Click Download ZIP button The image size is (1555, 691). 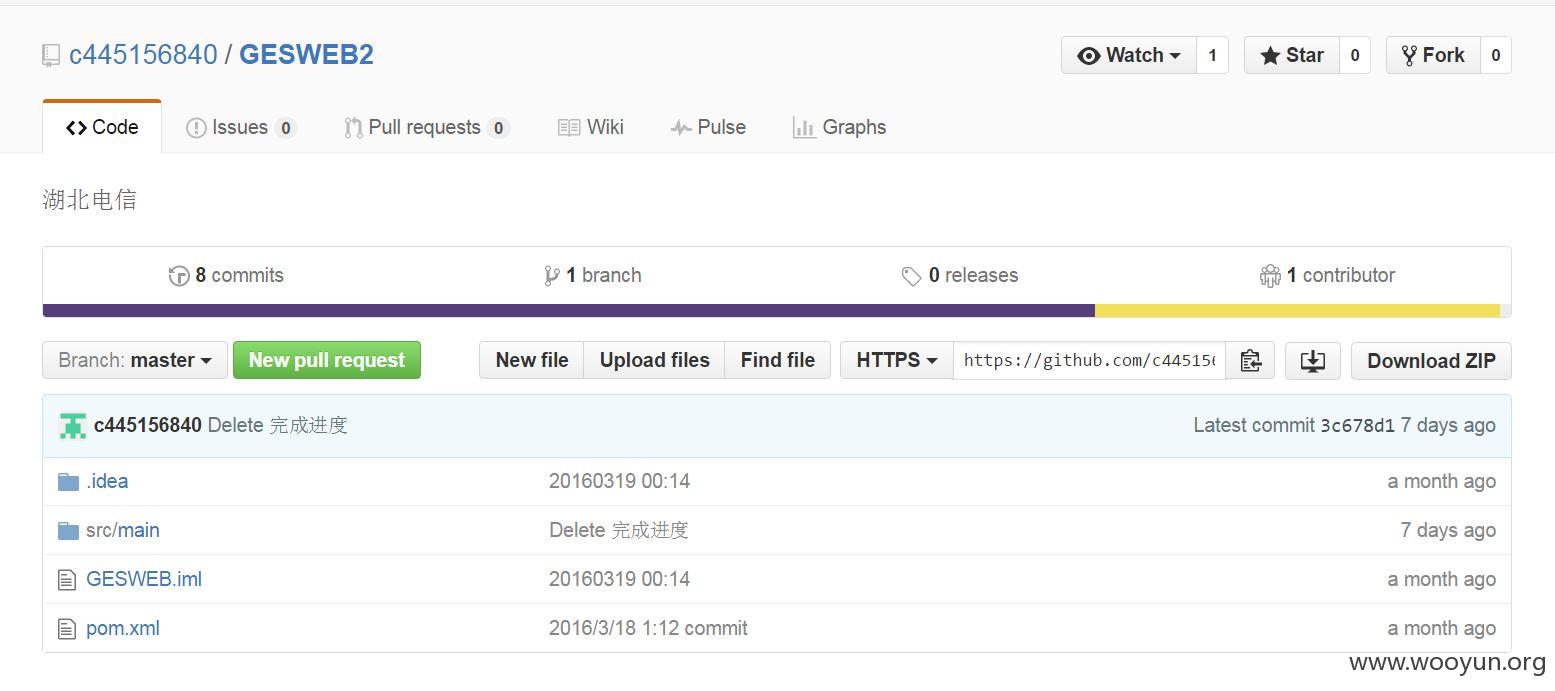coord(1431,361)
